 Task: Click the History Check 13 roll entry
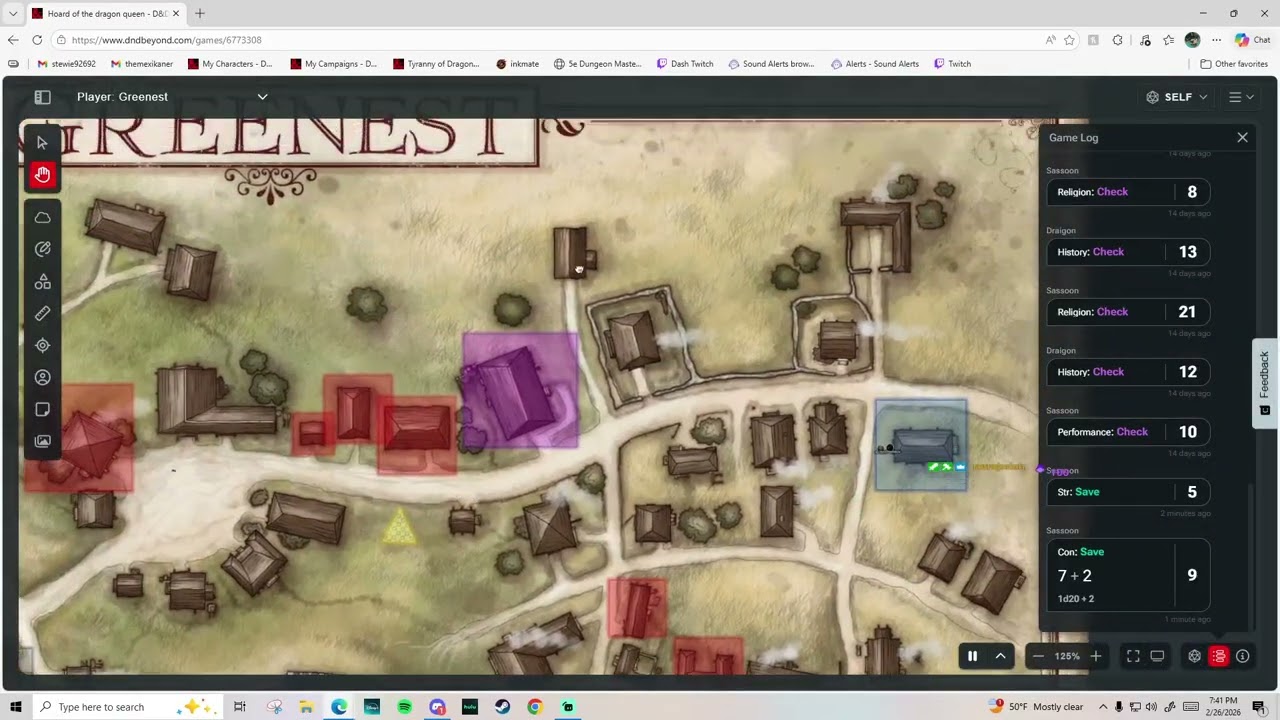[1128, 252]
